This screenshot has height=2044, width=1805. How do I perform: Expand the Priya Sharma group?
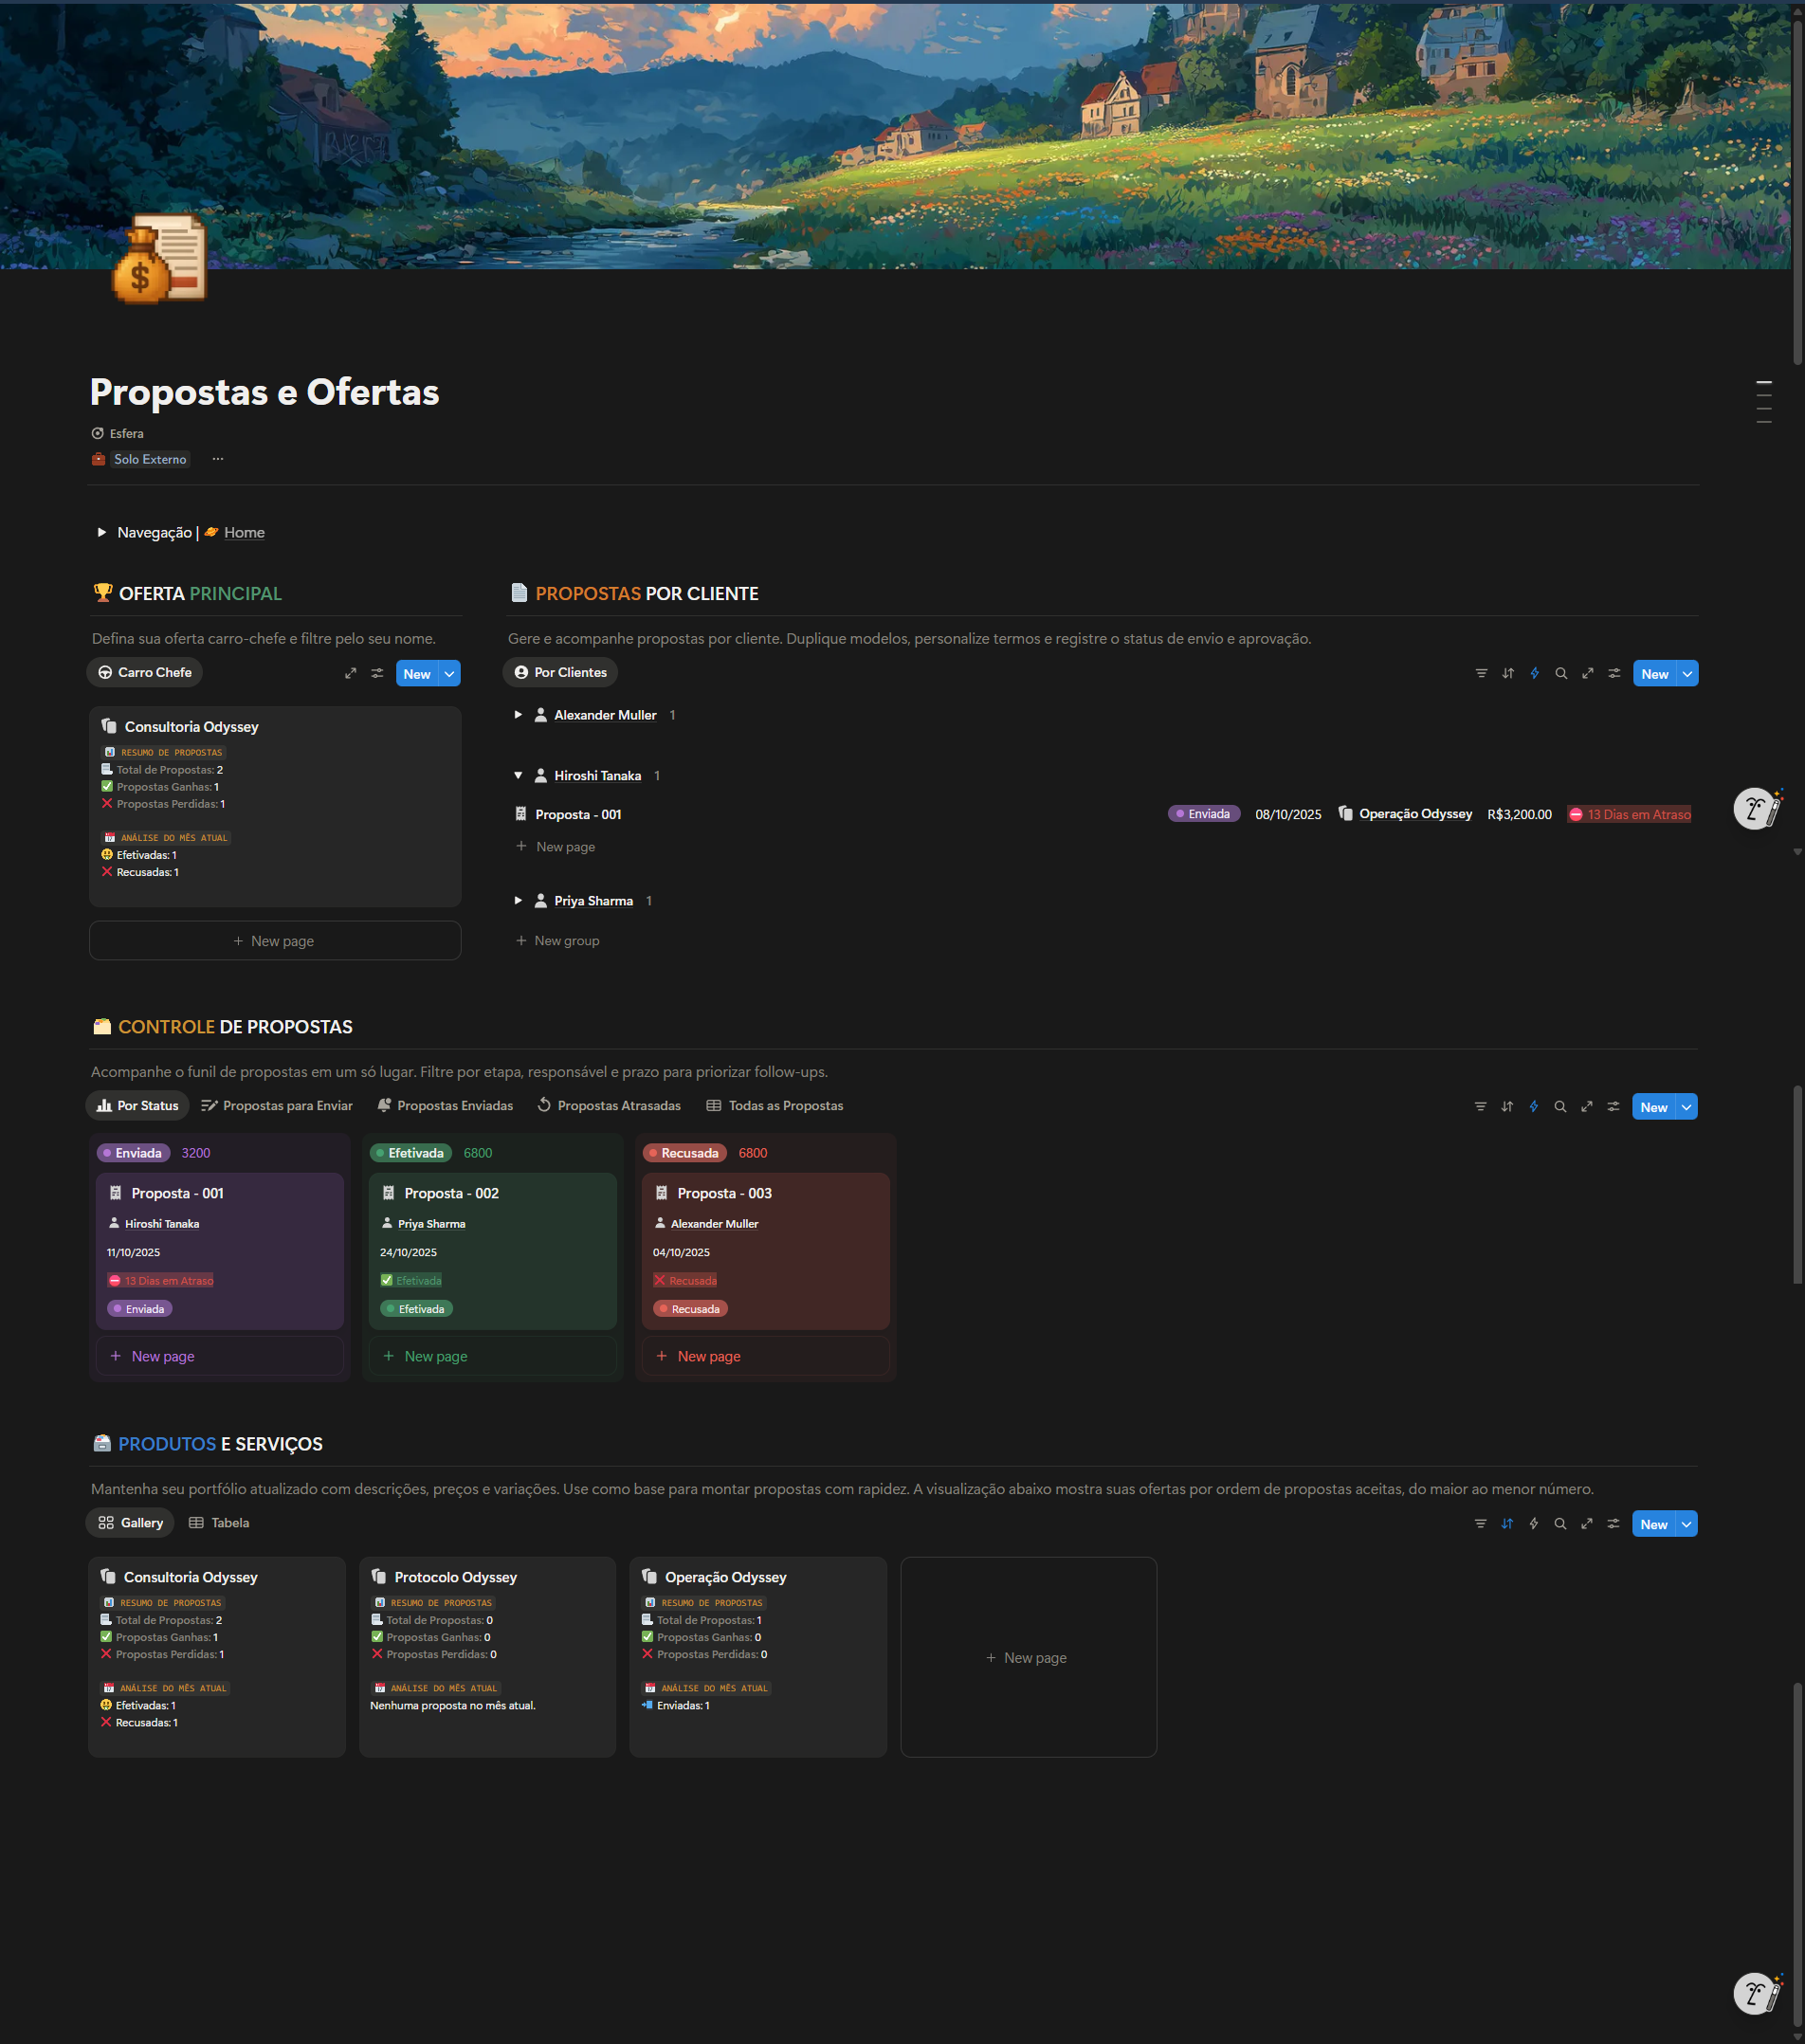pos(518,901)
